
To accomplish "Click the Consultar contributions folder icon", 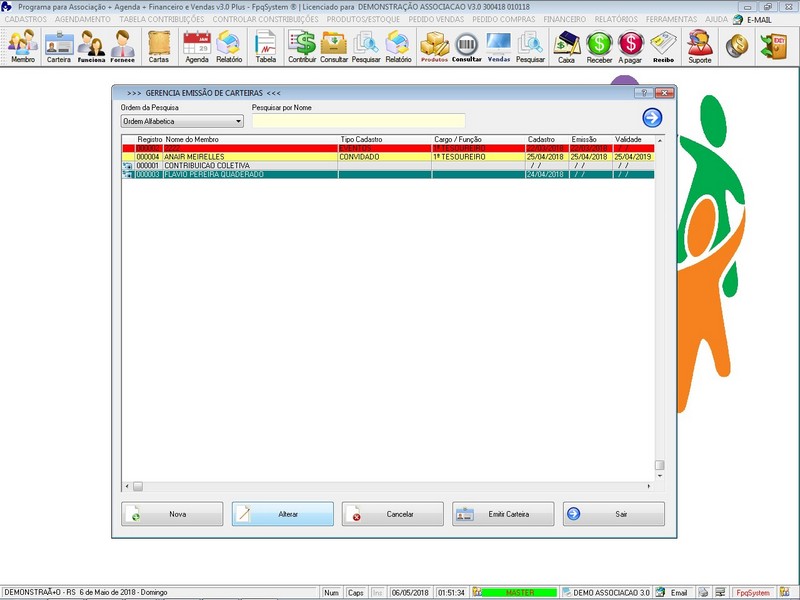I will pos(334,46).
